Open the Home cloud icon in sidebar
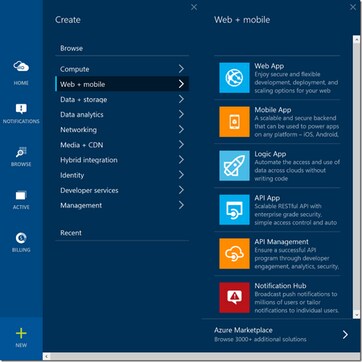 coord(21,66)
